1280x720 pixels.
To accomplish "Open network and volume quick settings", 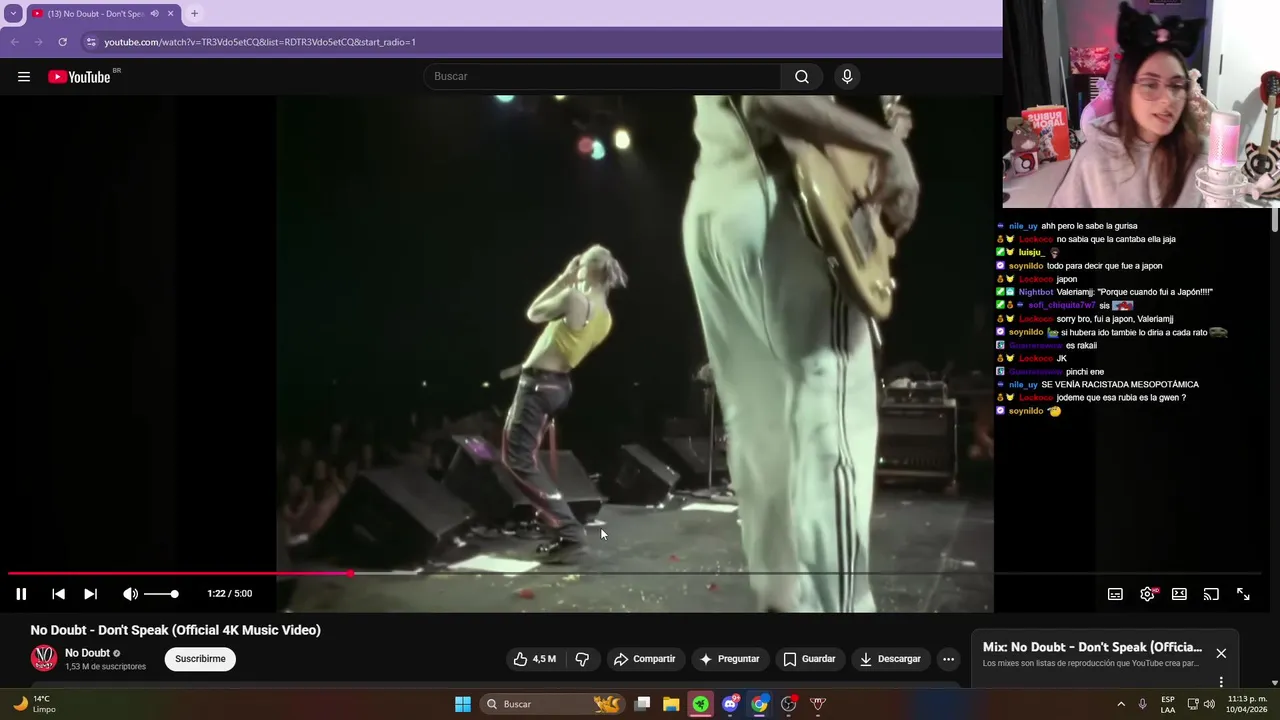I will 1201,704.
